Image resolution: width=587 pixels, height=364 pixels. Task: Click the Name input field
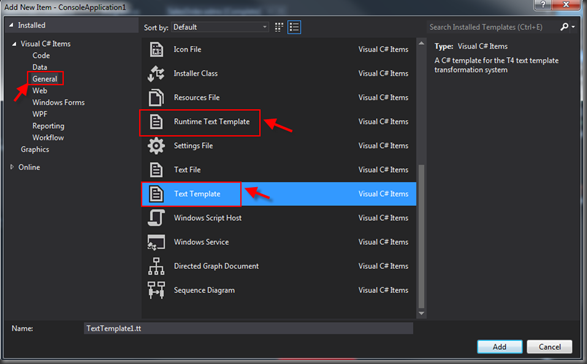(x=249, y=328)
